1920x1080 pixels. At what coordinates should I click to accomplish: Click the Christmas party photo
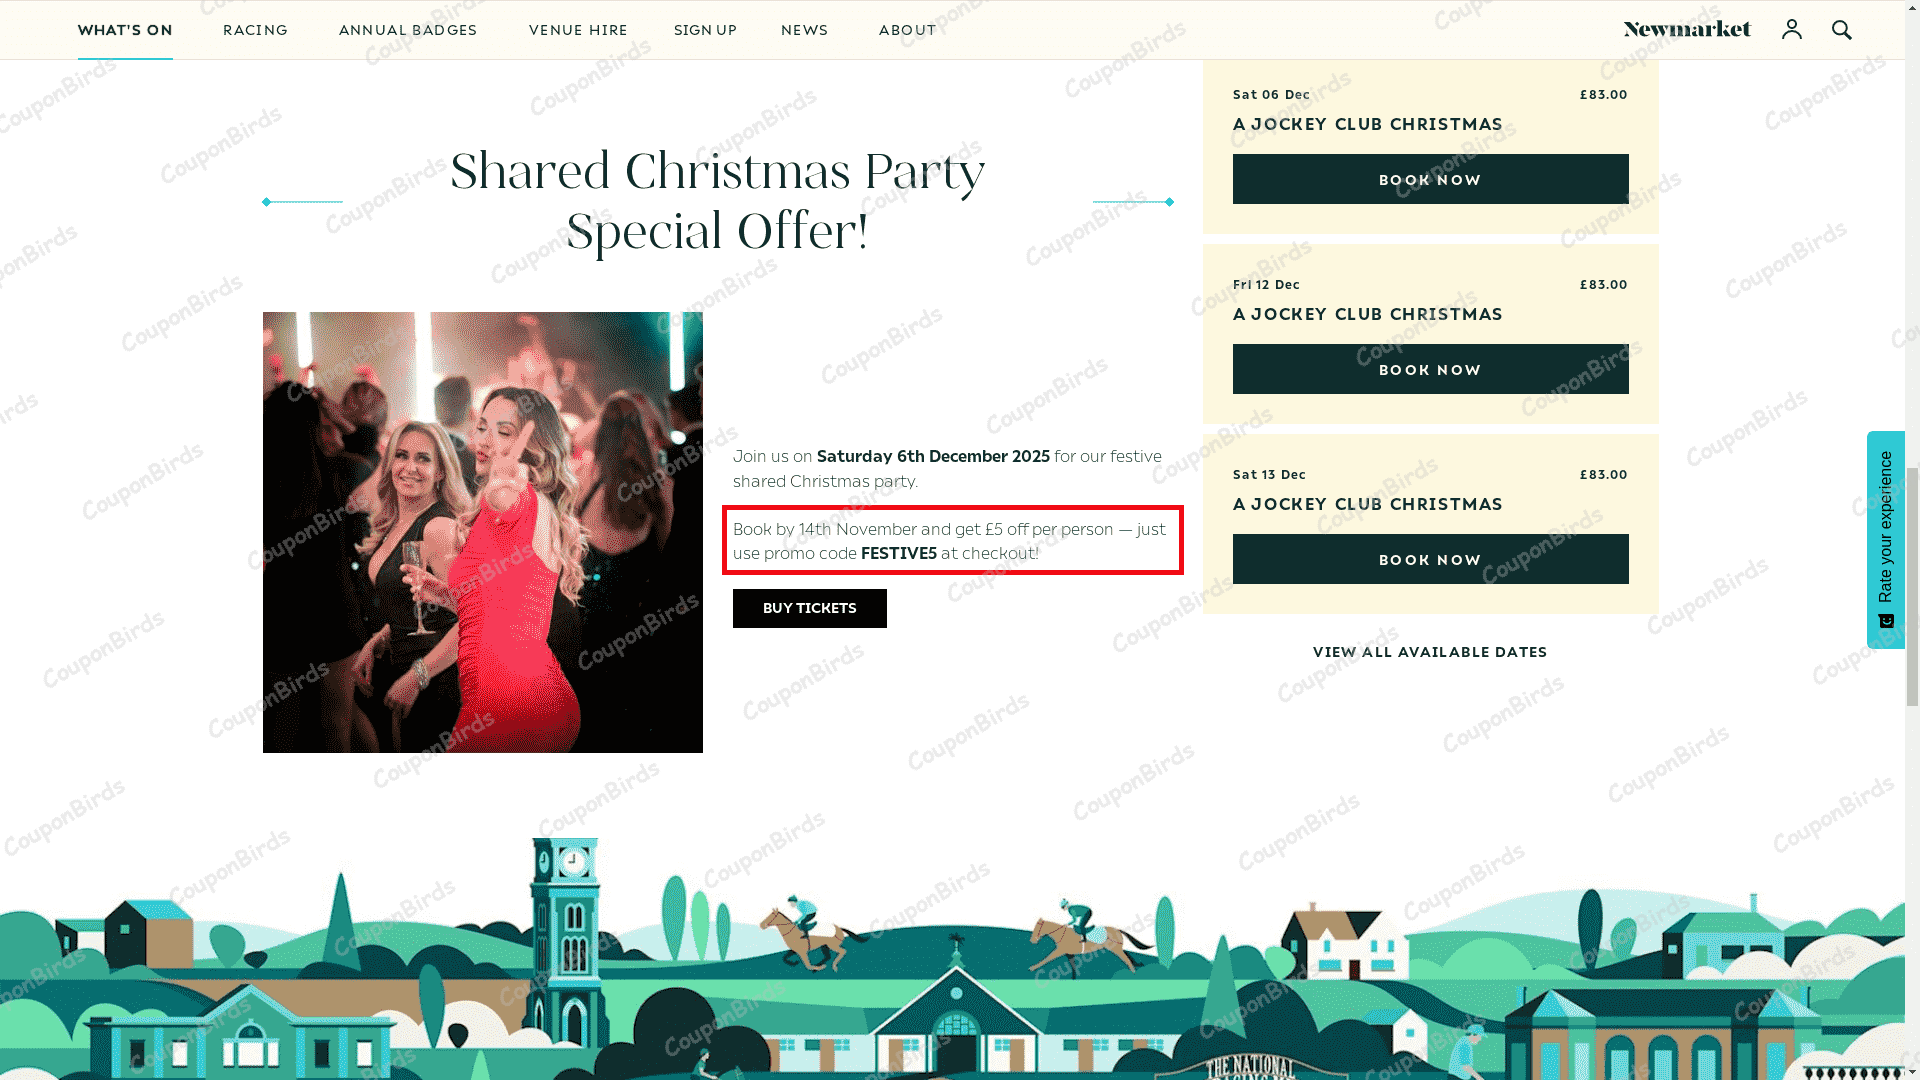point(482,532)
